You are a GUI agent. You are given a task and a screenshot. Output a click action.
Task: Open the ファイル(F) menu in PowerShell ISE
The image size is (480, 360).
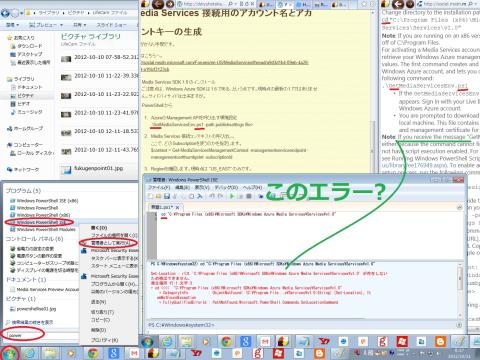coord(158,188)
